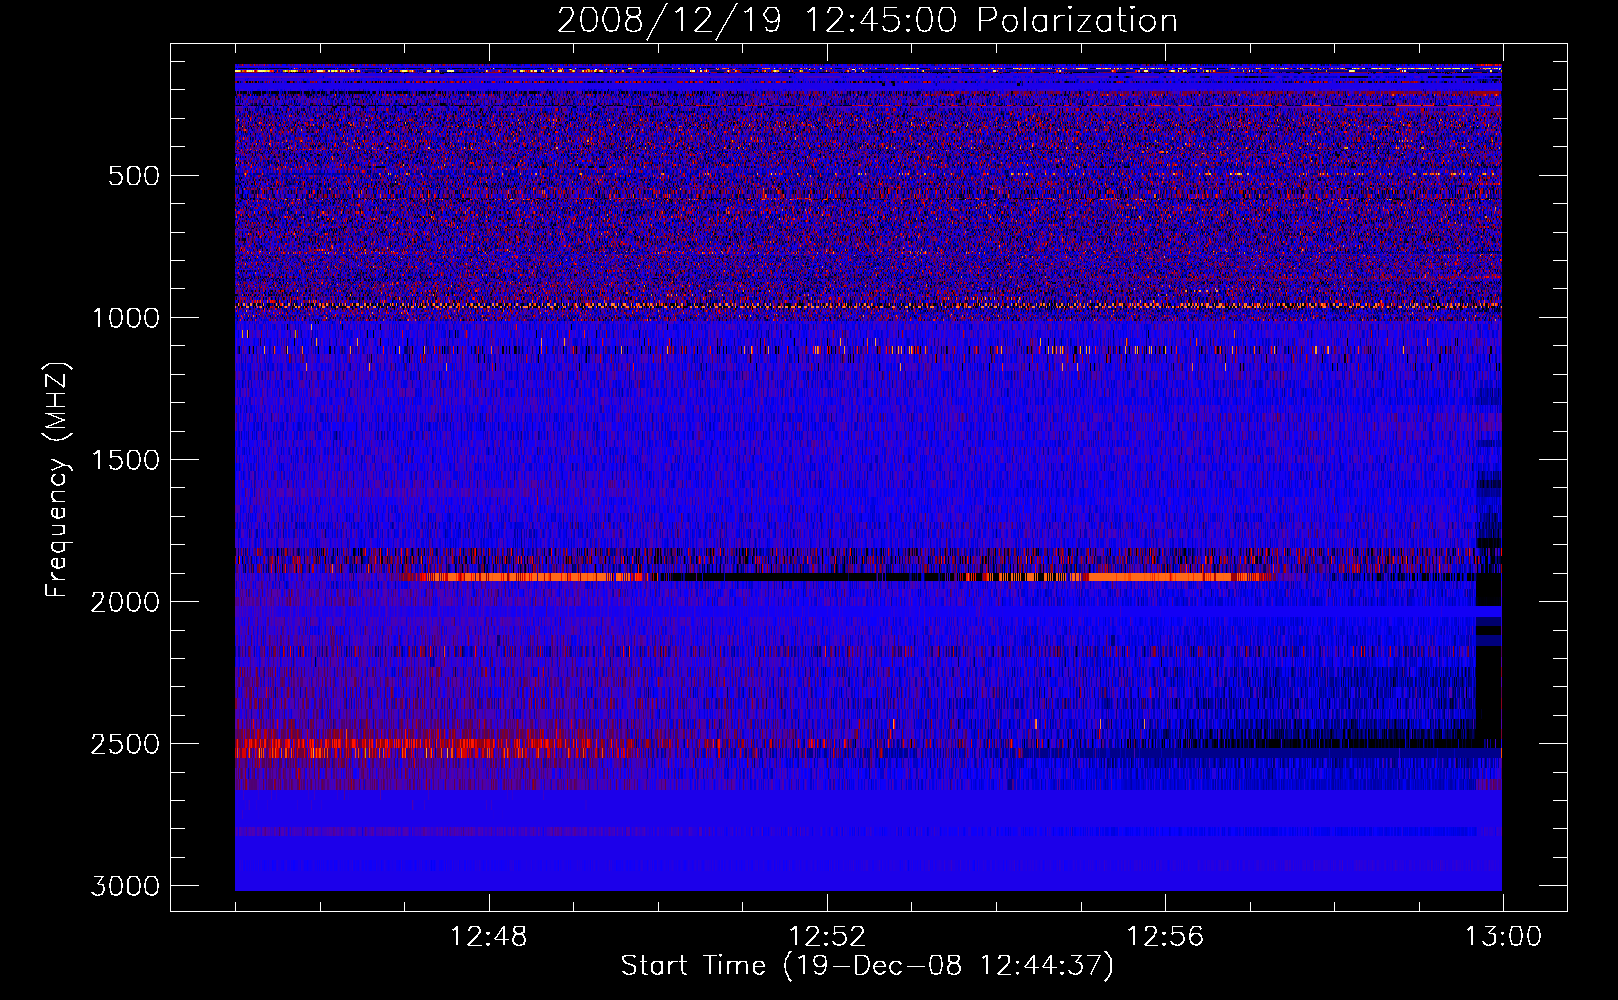1618x1000 pixels.
Task: Click the 'Frequency (MHZ)' axis label
Action: coord(58,480)
